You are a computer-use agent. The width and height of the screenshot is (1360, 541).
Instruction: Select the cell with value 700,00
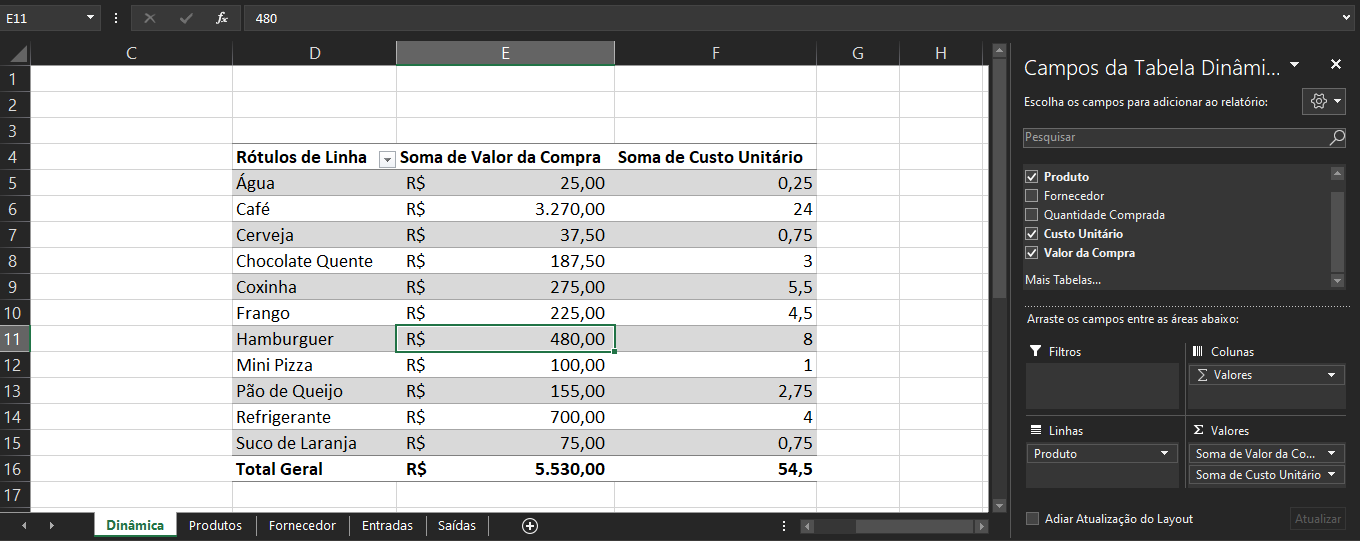click(505, 417)
